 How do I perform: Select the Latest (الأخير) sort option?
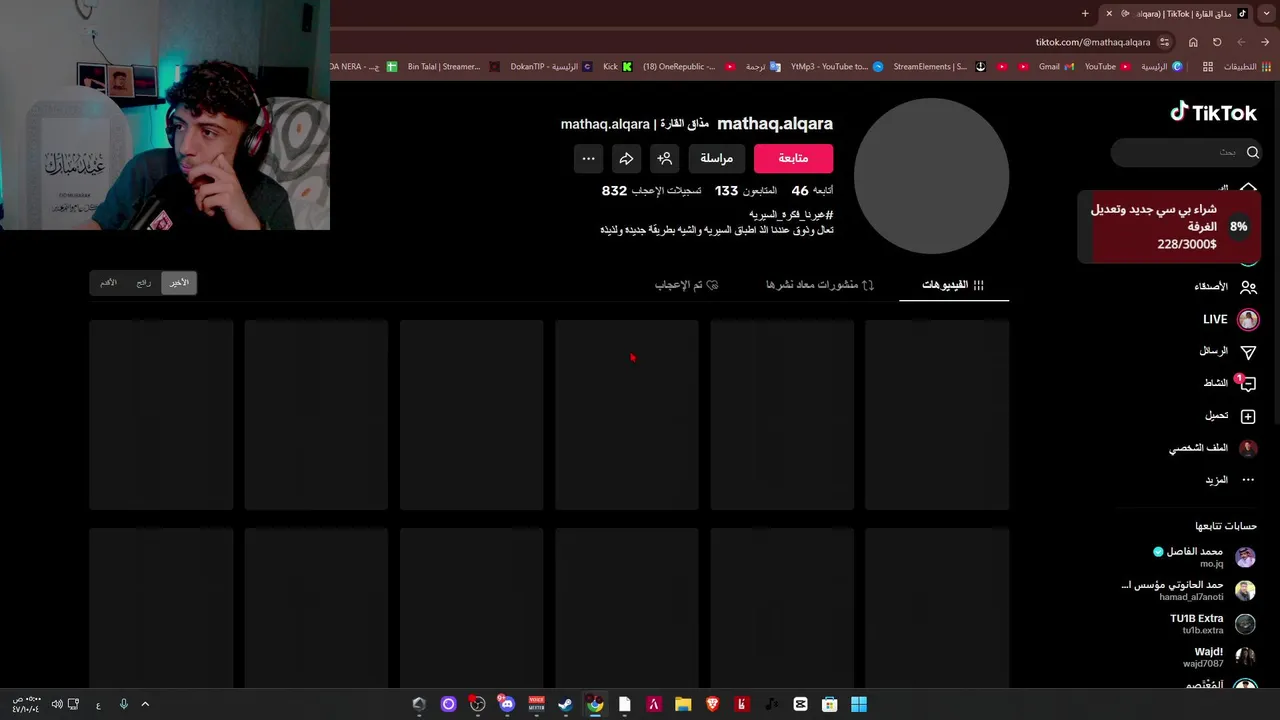179,283
